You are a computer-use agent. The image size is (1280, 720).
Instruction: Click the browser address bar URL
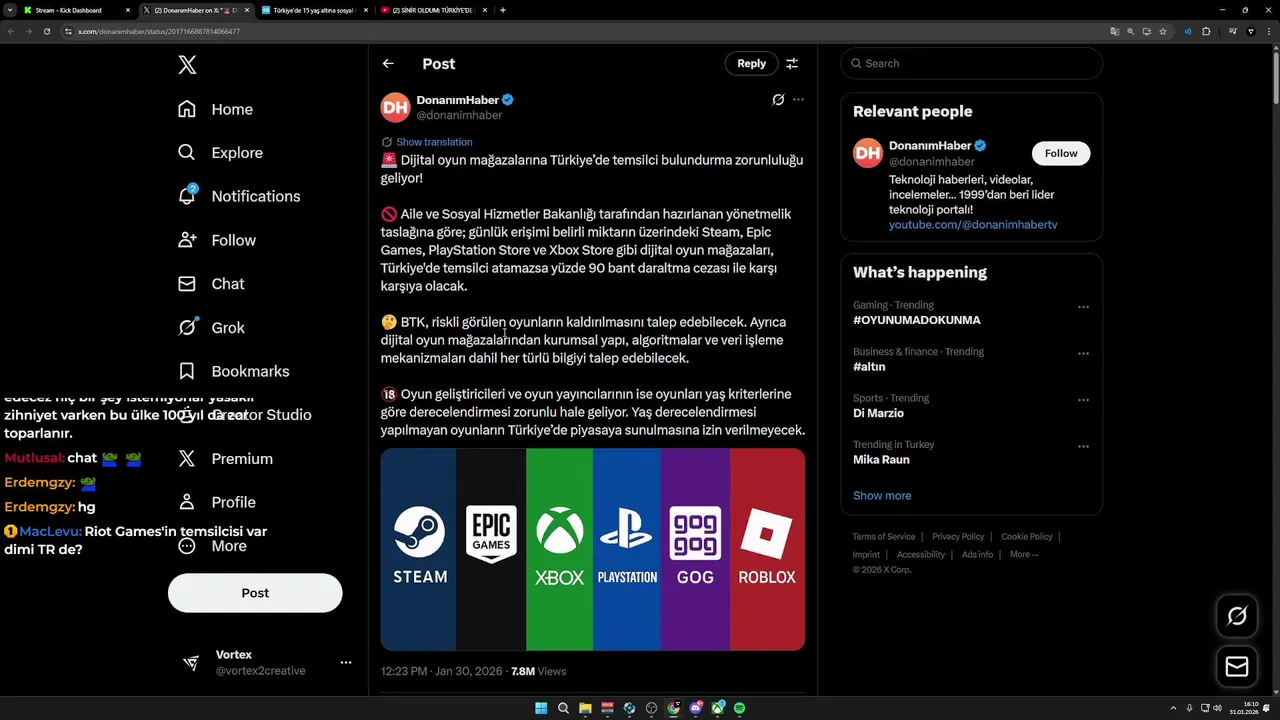pyautogui.click(x=159, y=31)
